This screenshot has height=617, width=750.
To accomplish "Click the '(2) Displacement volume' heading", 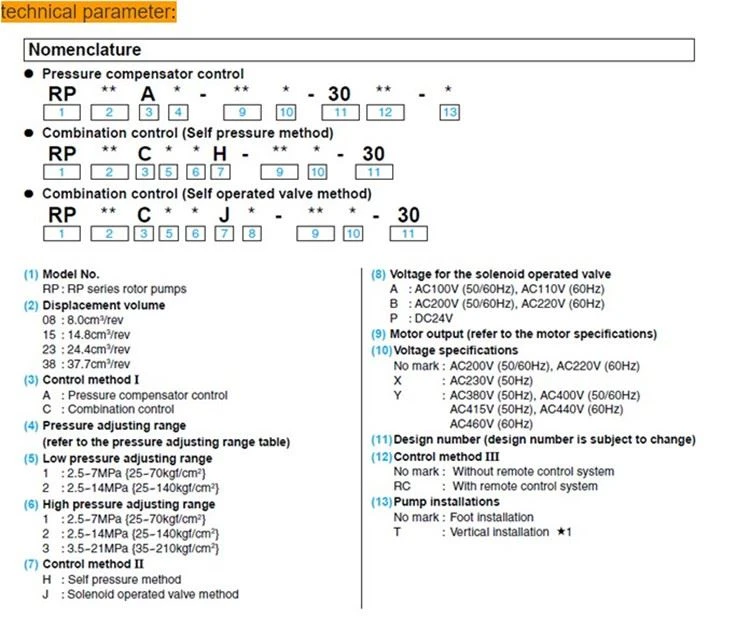I will (94, 305).
